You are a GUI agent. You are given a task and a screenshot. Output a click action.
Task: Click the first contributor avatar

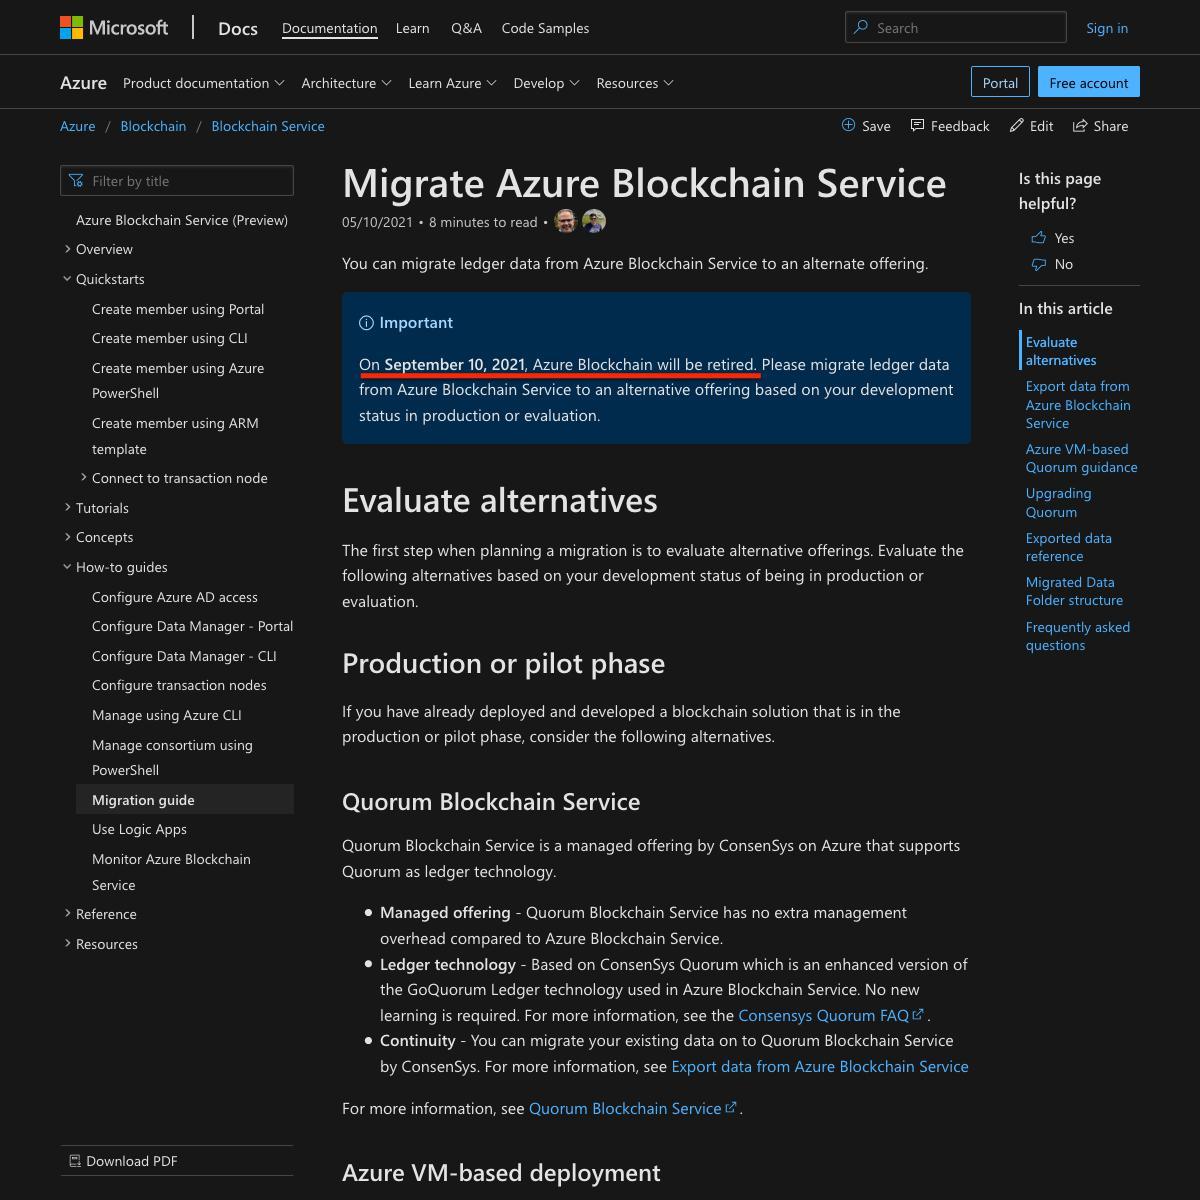(566, 222)
